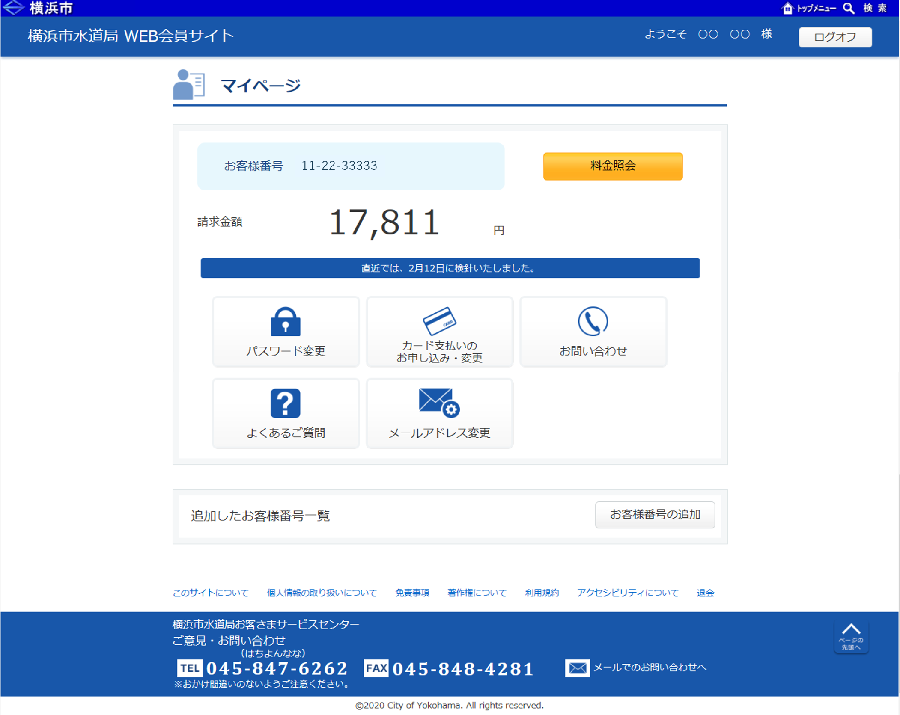Click the 退会 link in footer
The width and height of the screenshot is (900, 715).
[x=705, y=593]
